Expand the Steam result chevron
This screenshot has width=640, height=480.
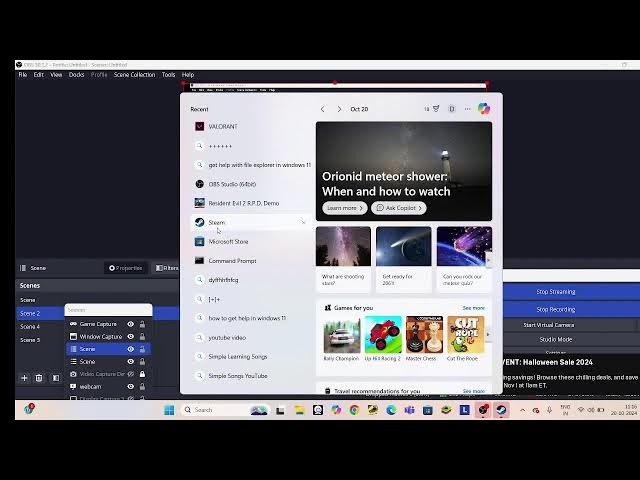click(x=303, y=222)
